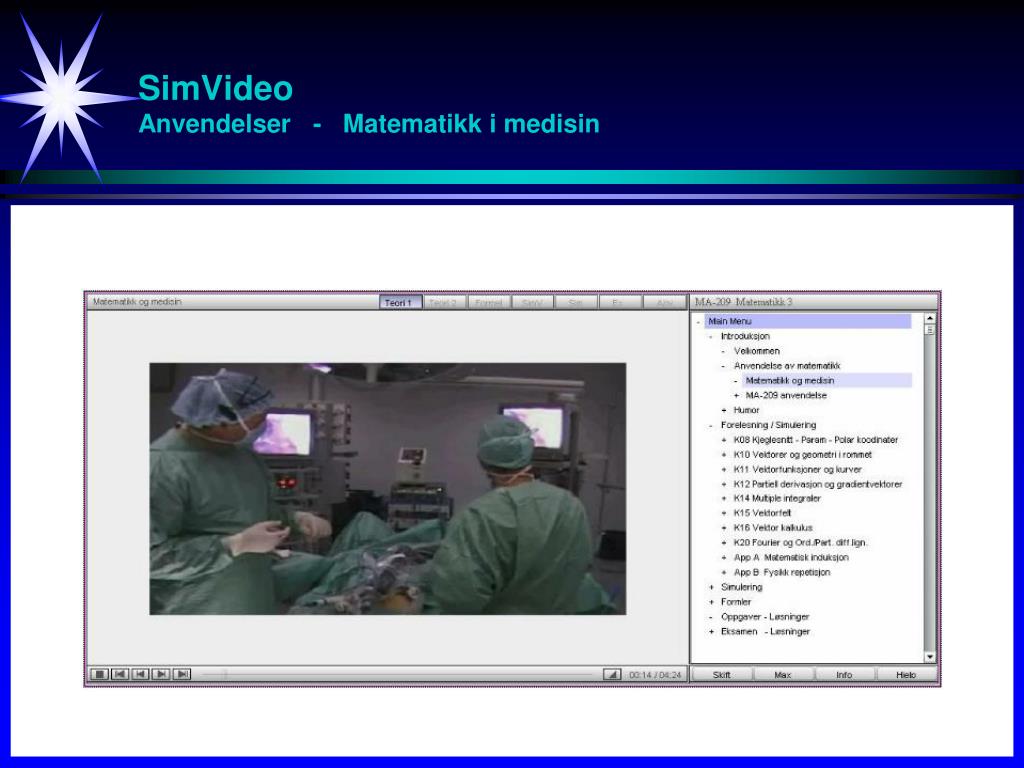Expand the K15 Vektorfelt node
This screenshot has width=1024, height=768.
point(724,513)
